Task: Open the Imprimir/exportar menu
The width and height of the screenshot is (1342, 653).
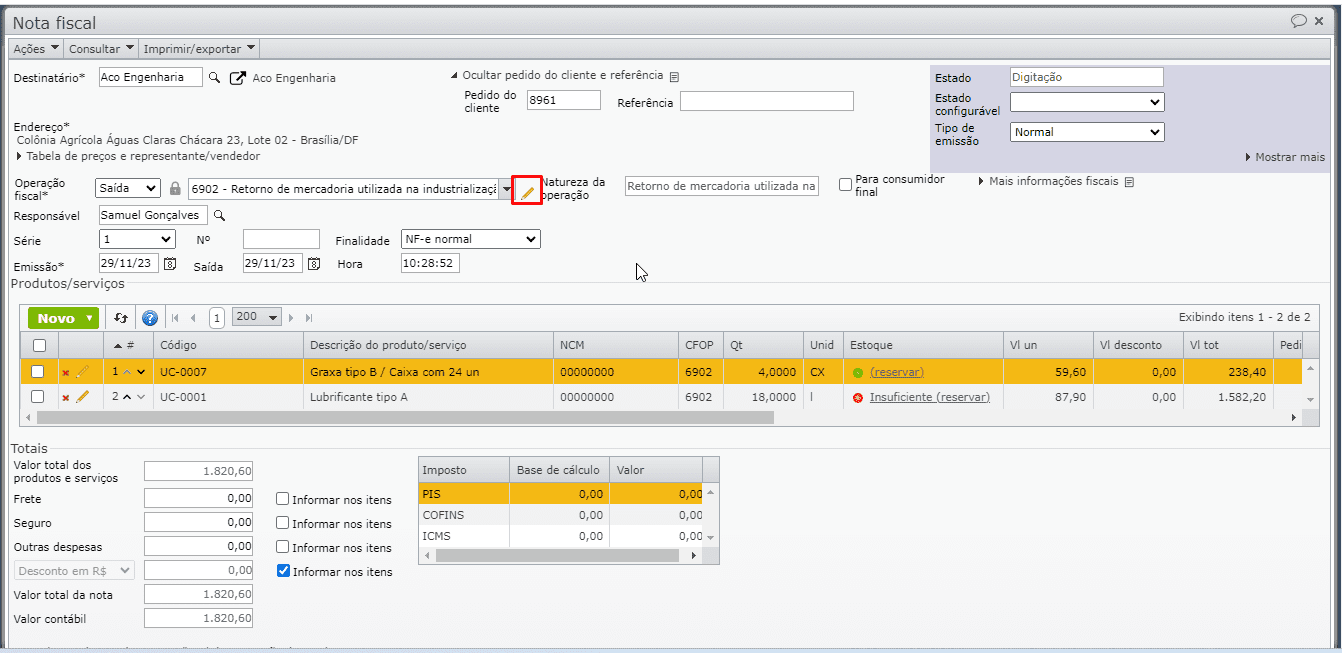Action: (x=200, y=48)
